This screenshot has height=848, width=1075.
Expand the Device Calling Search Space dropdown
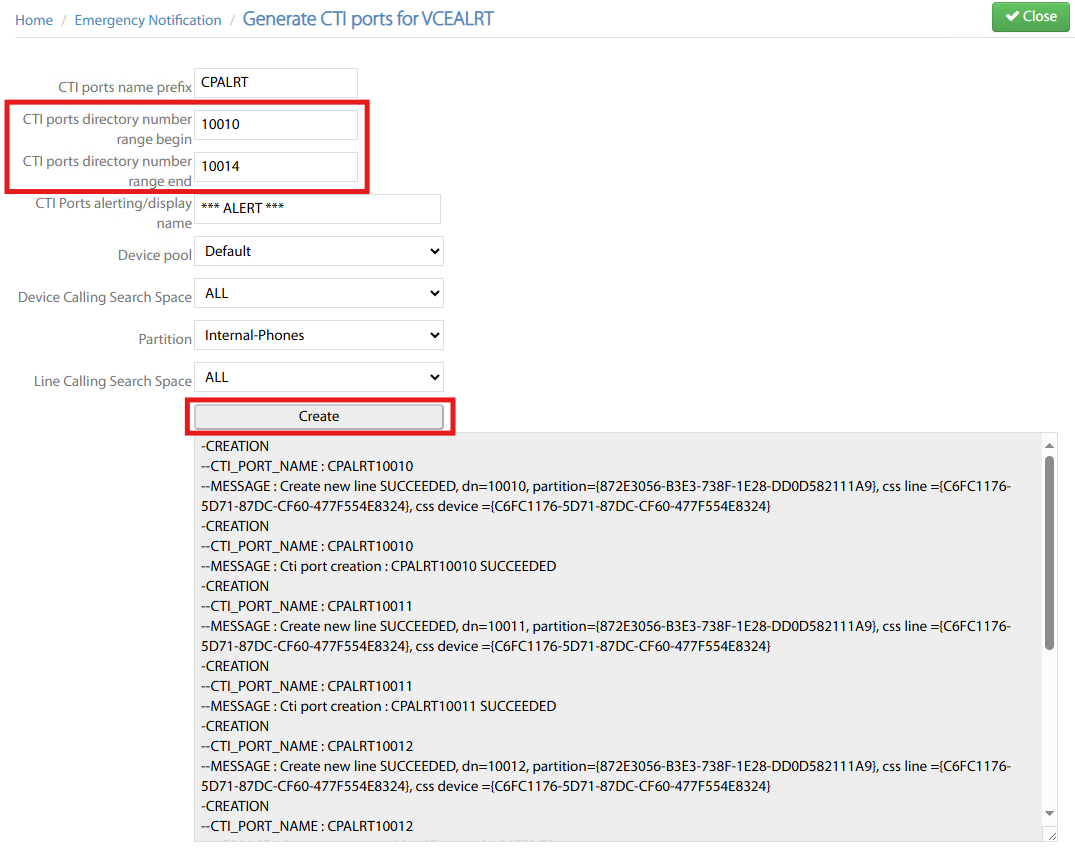point(319,293)
